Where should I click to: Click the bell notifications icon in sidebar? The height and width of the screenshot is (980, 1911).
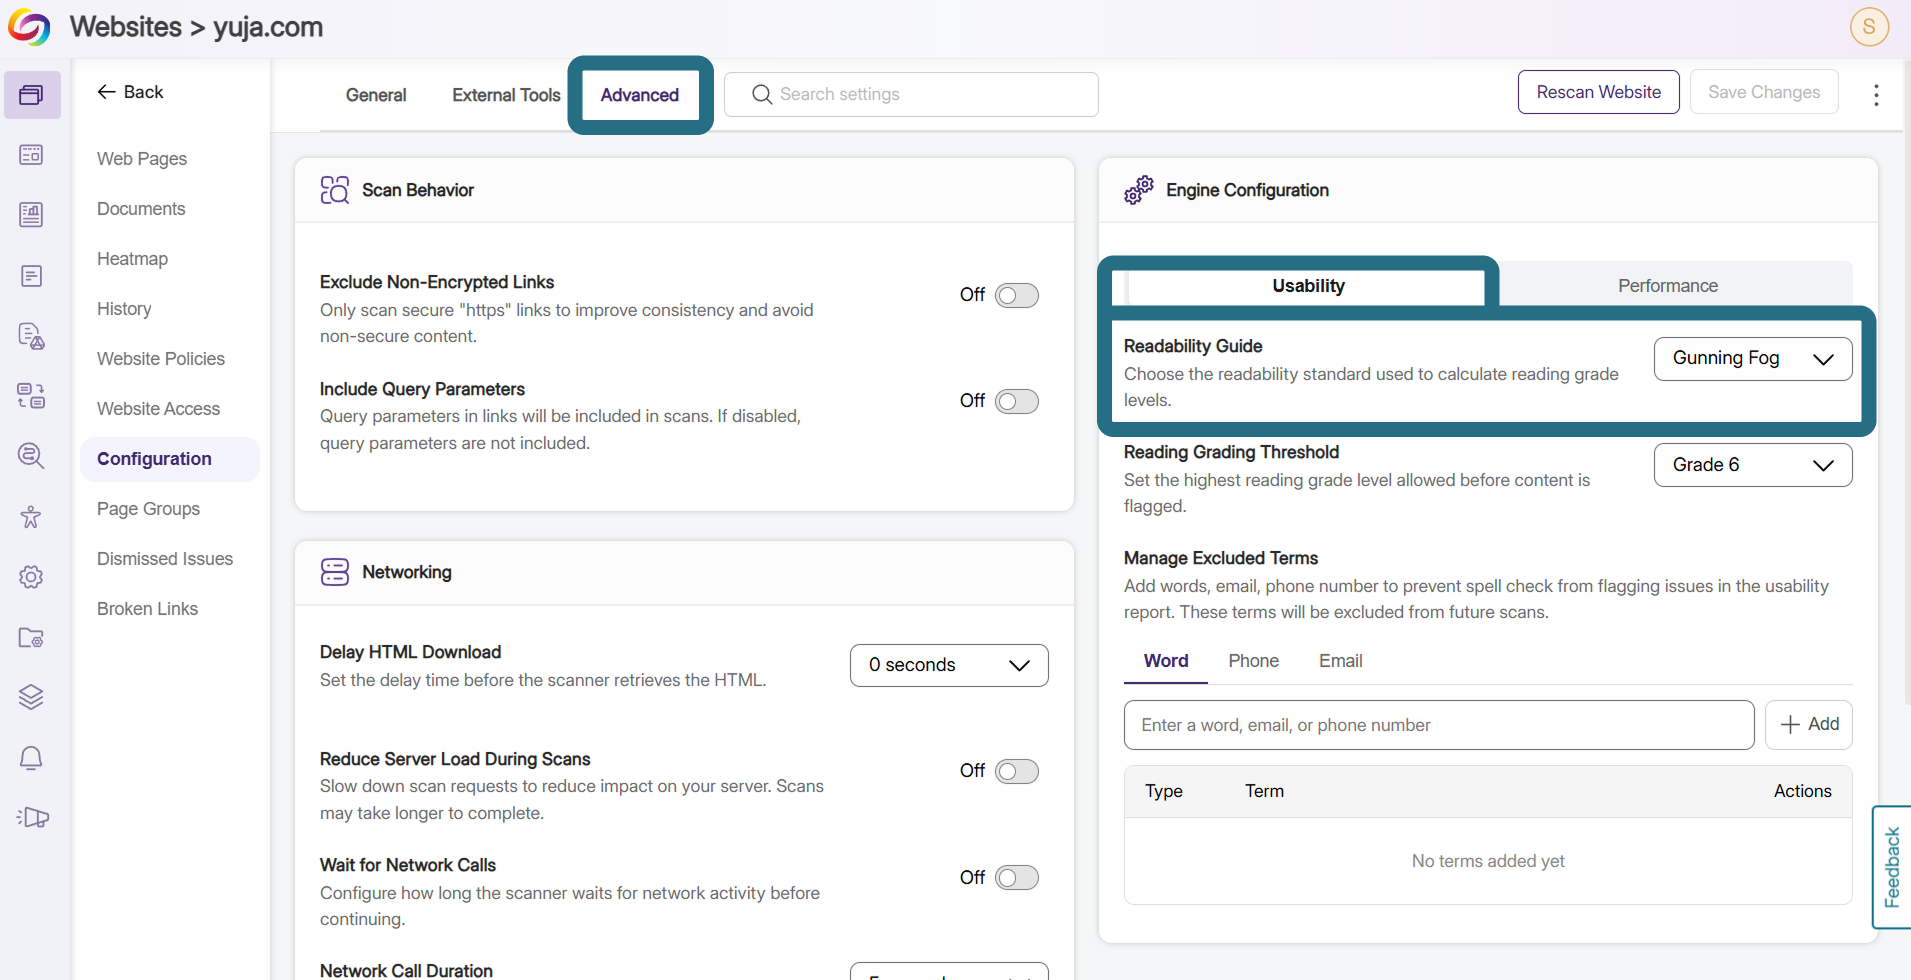coord(31,758)
